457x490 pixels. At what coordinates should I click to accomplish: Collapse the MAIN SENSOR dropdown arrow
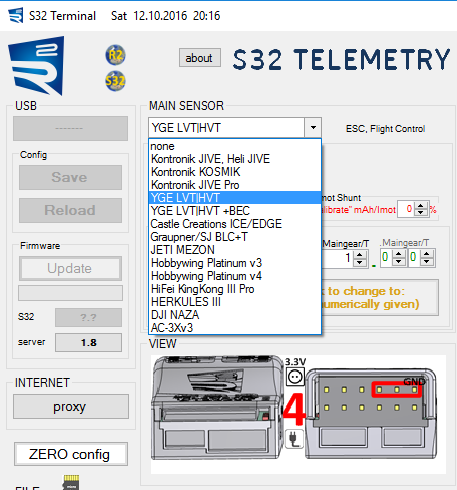[313, 128]
